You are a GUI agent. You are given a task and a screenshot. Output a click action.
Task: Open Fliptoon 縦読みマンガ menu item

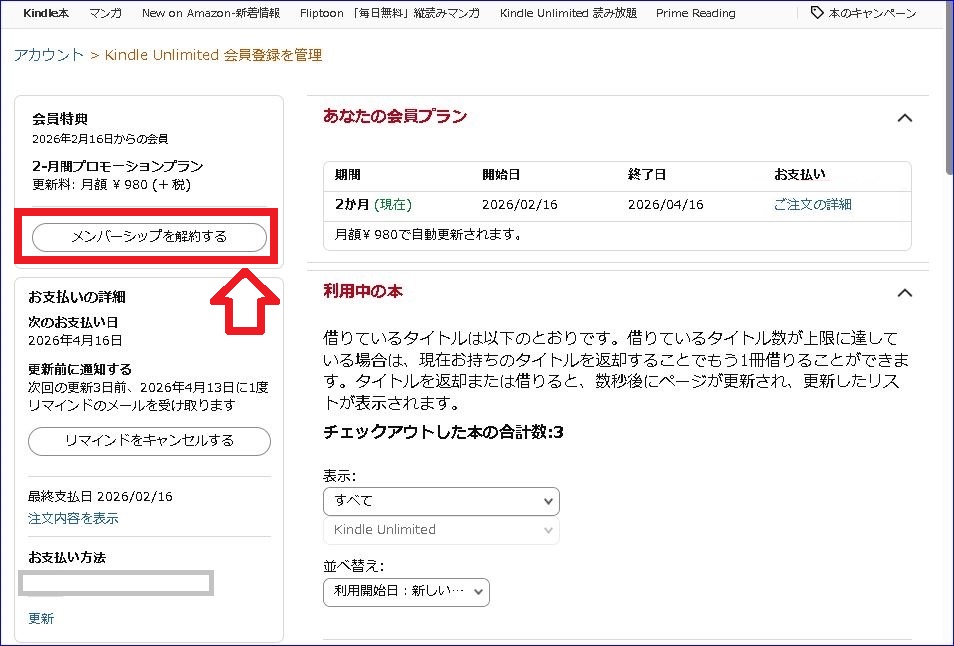pyautogui.click(x=389, y=13)
